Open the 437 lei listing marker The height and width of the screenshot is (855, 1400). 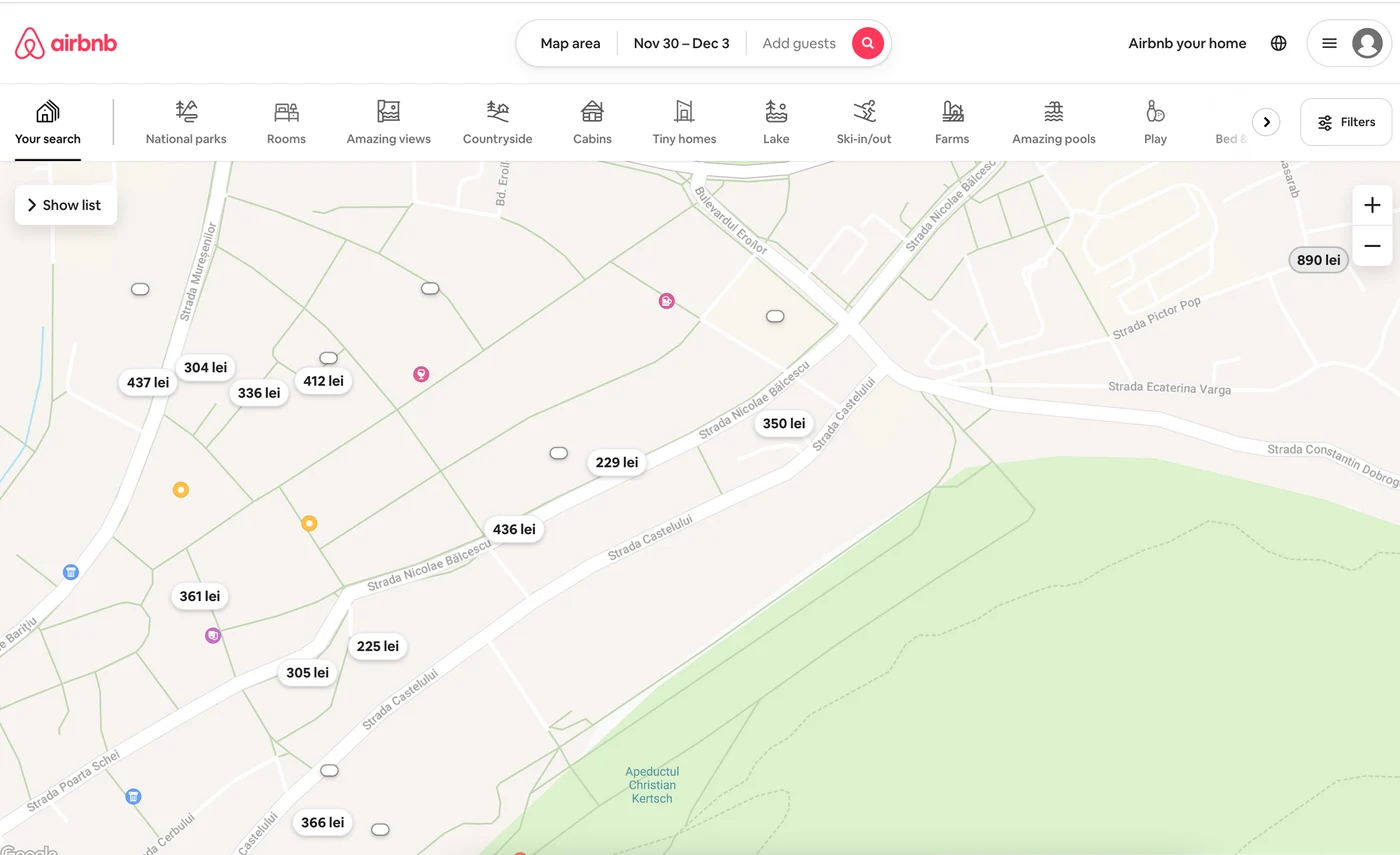[x=148, y=382]
